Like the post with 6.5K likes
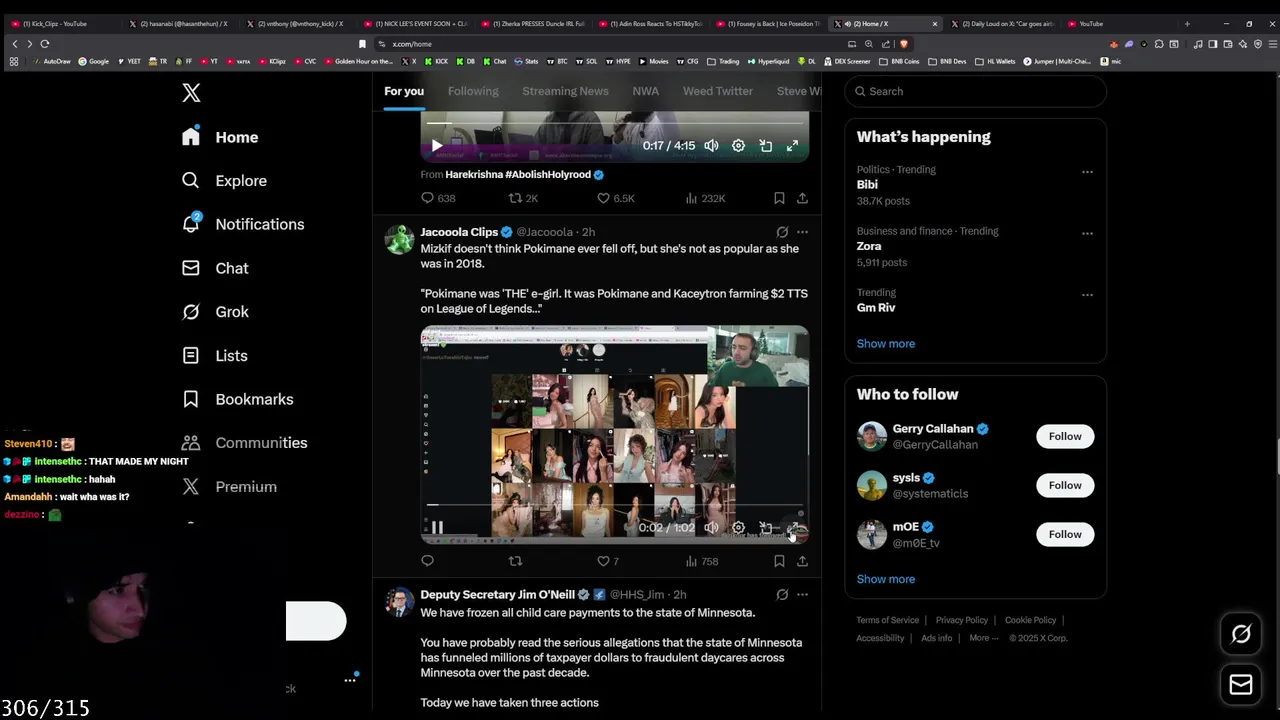The image size is (1280, 720). click(x=615, y=198)
